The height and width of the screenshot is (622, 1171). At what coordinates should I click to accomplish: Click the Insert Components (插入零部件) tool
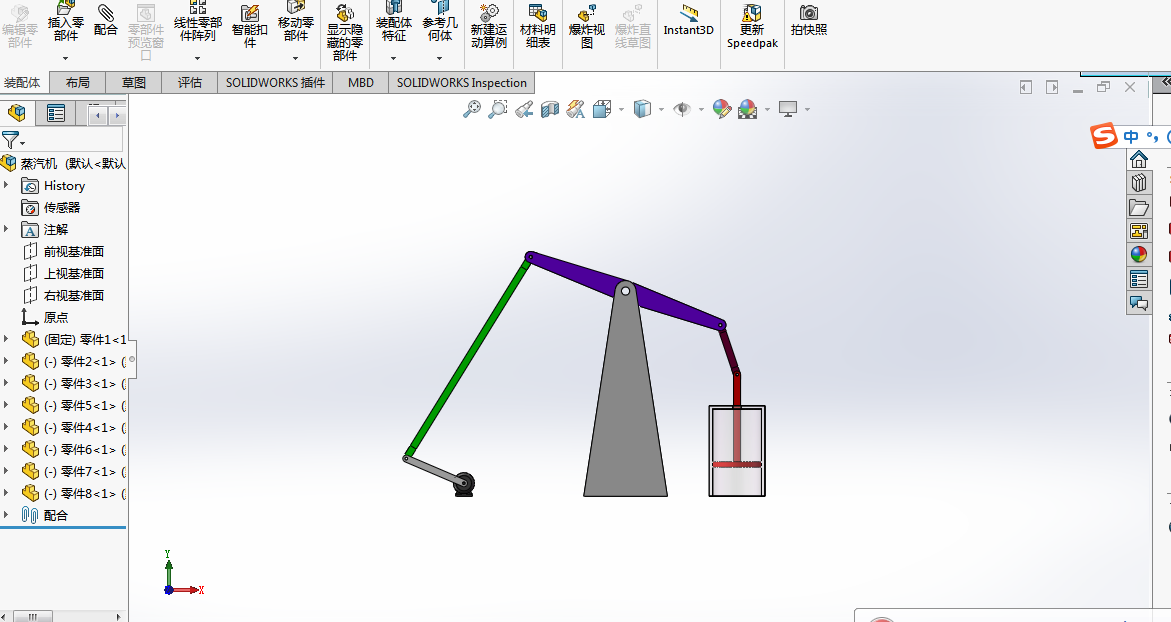point(66,22)
